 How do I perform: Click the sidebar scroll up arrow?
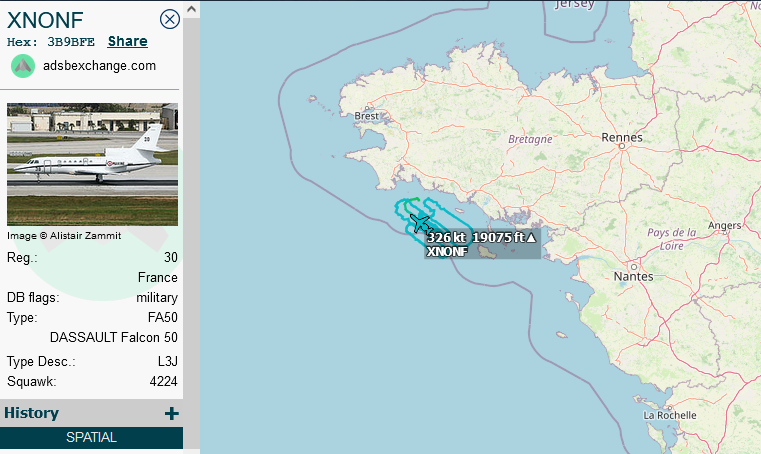[191, 9]
